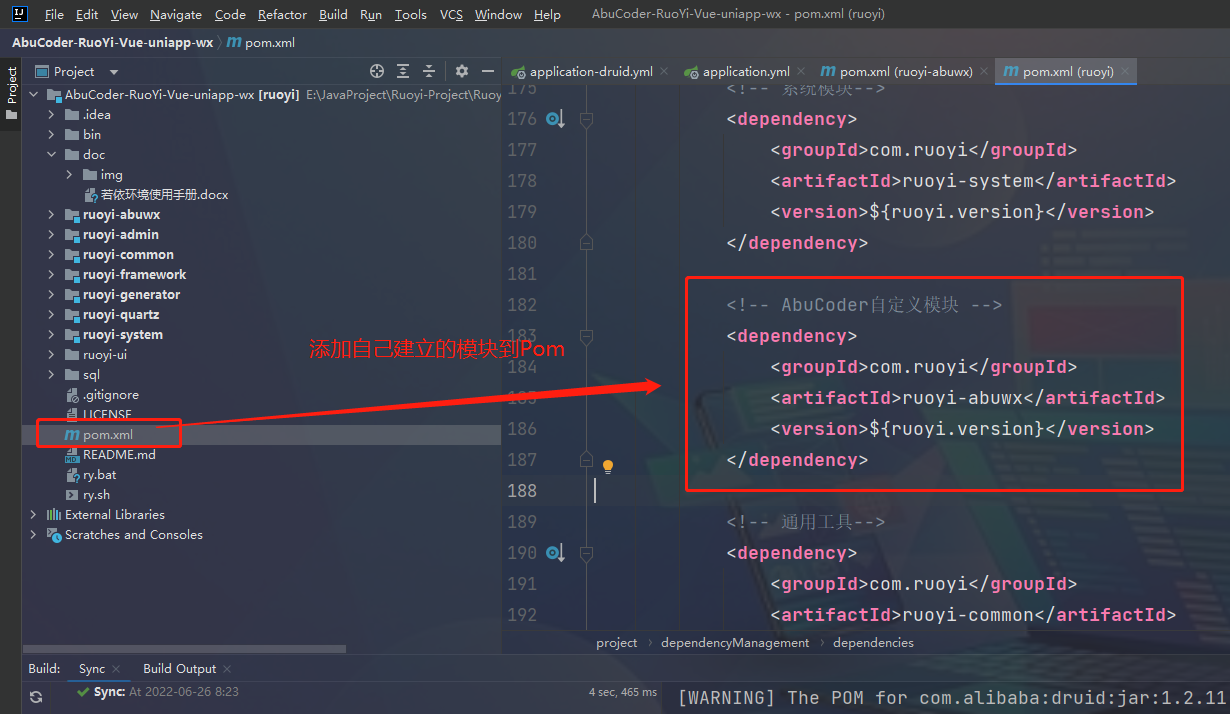This screenshot has height=714, width=1230.
Task: Open the File menu
Action: 54,15
